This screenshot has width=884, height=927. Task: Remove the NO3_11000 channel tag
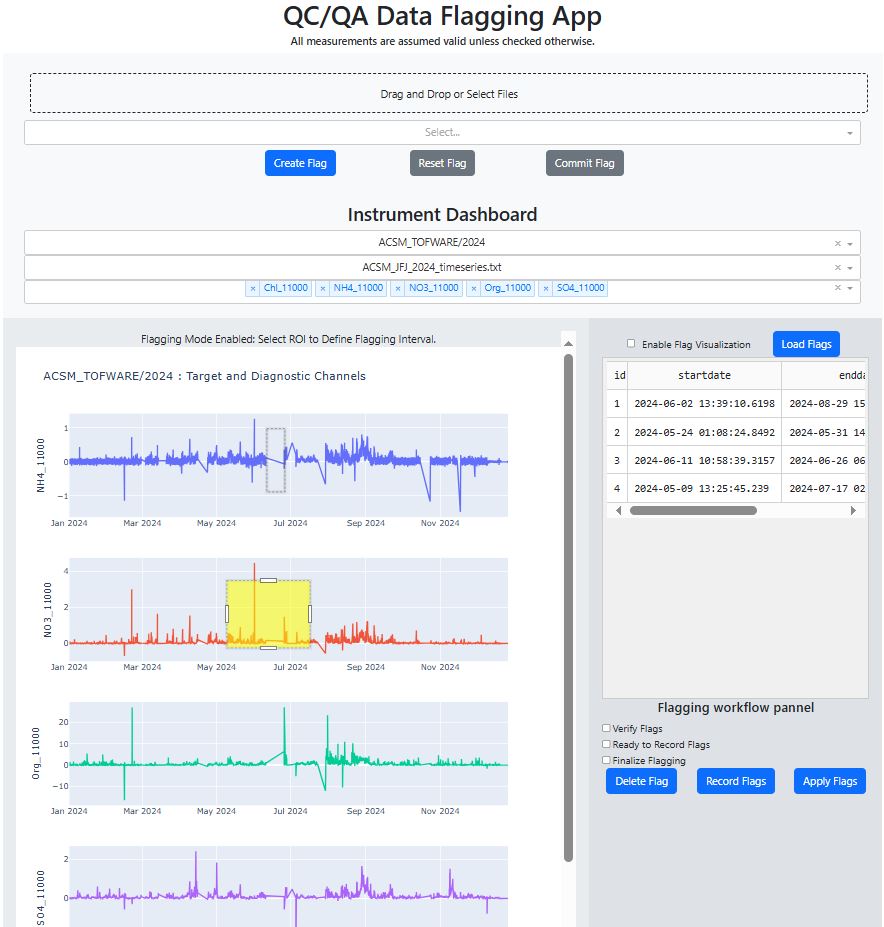(398, 288)
